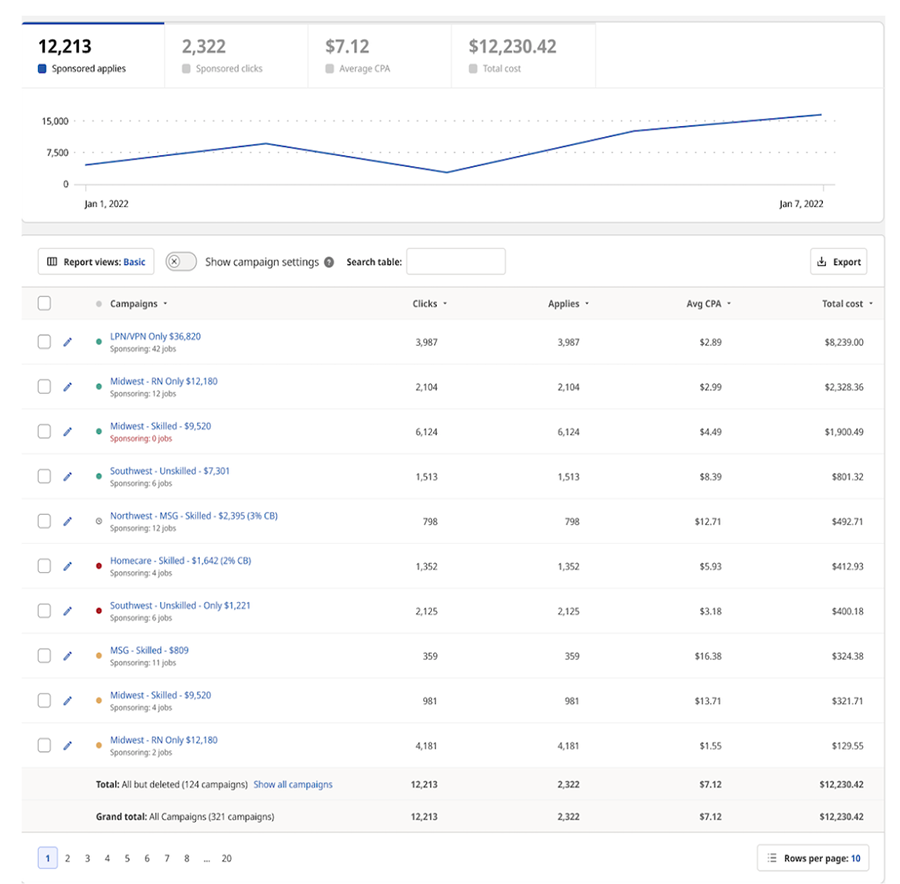This screenshot has width=900, height=884.
Task: Click orange status dot of MSG - Skilled - $809
Action: click(99, 656)
